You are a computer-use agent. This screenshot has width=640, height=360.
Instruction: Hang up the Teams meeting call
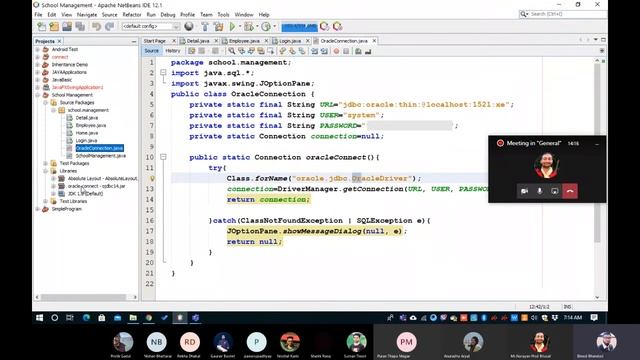[x=570, y=191]
